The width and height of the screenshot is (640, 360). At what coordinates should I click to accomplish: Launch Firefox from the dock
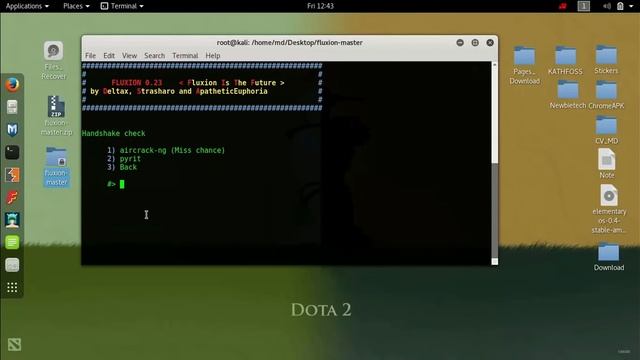pos(12,85)
